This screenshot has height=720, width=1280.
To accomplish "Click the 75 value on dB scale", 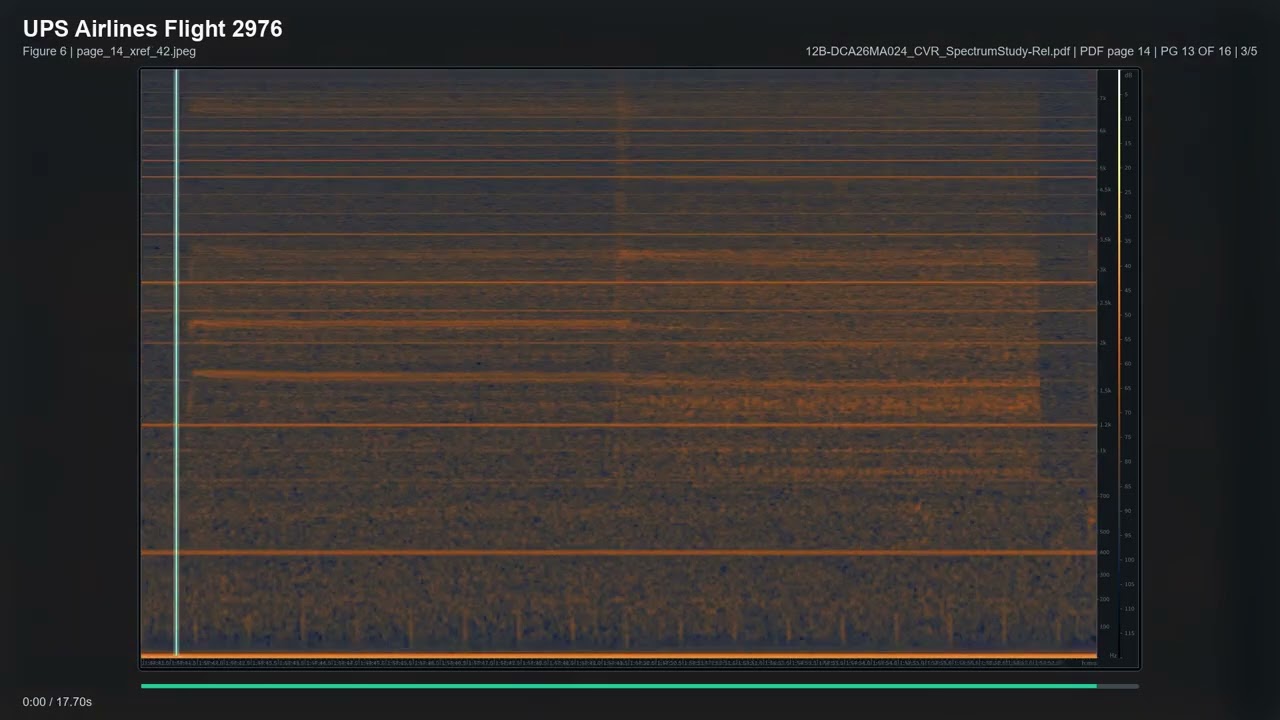I will point(1128,437).
